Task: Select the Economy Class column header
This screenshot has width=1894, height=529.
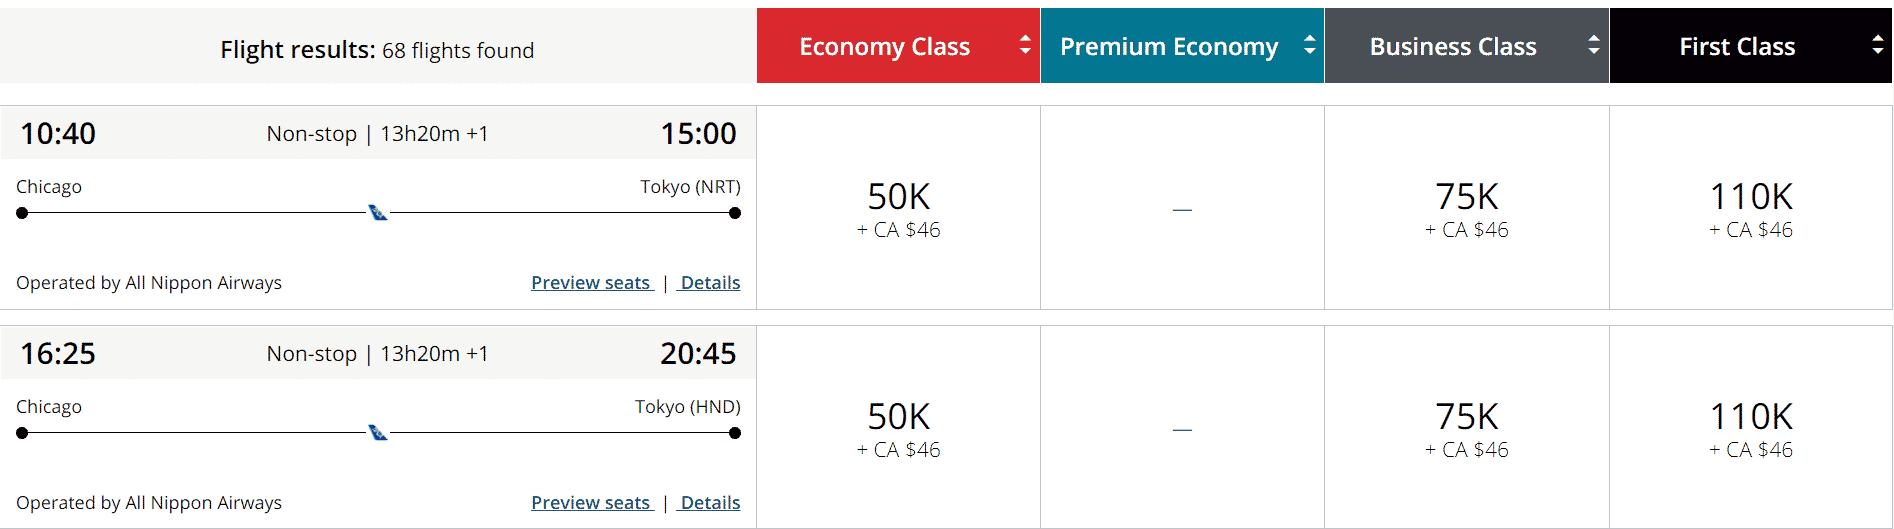Action: tap(884, 46)
